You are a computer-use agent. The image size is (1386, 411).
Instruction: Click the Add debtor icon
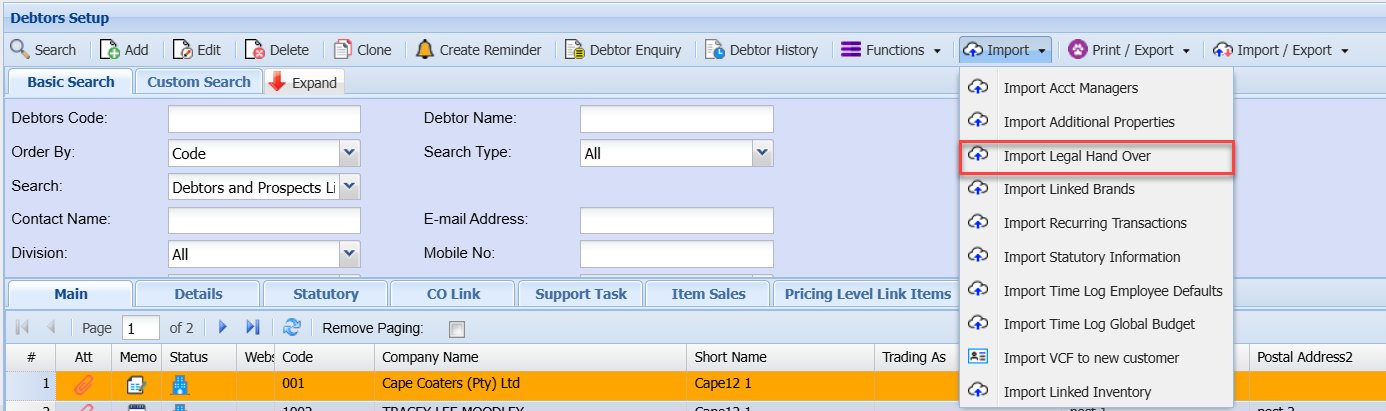click(110, 49)
